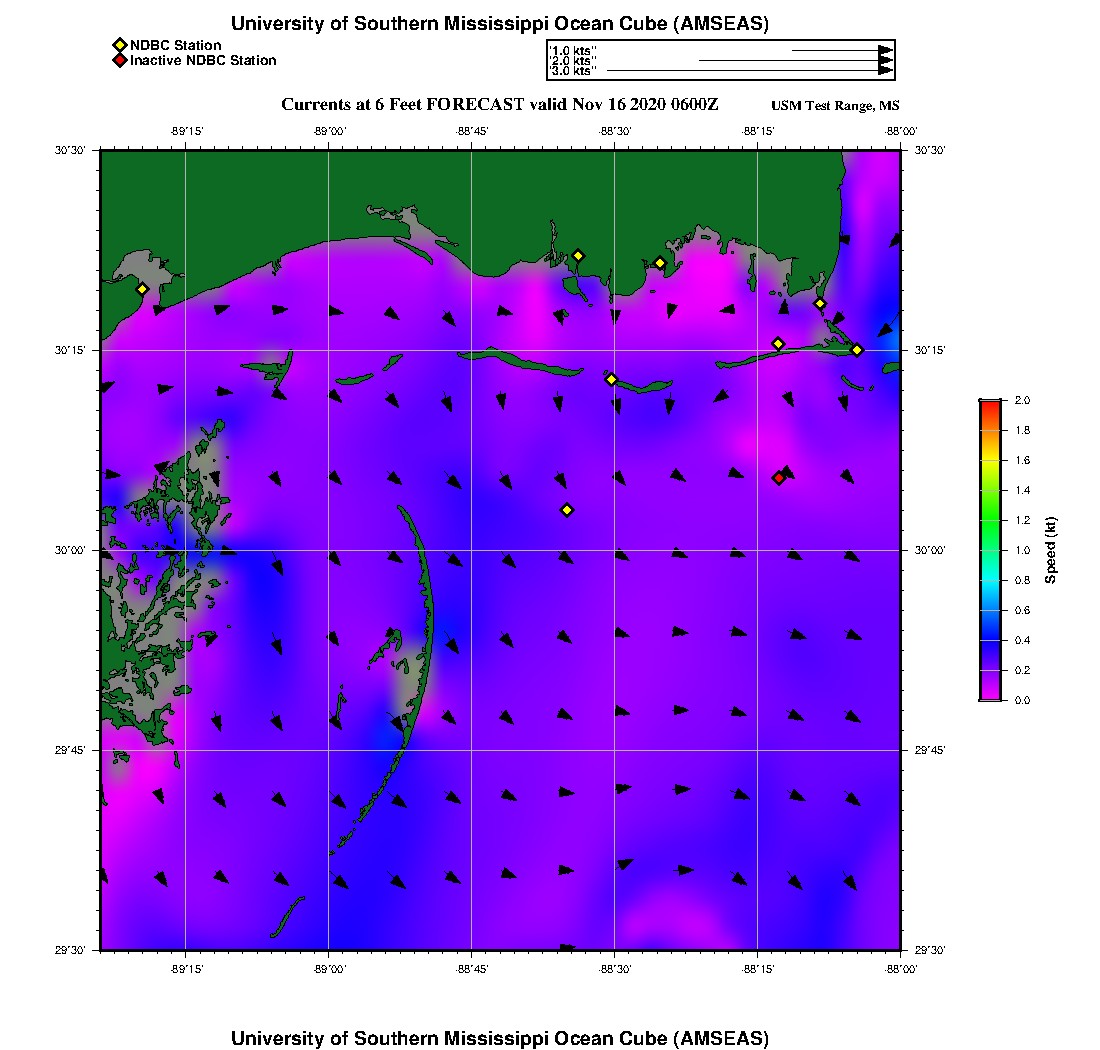The image size is (1100, 1050).
Task: Select the red inactive NDBC station marker on map
Action: pos(778,478)
